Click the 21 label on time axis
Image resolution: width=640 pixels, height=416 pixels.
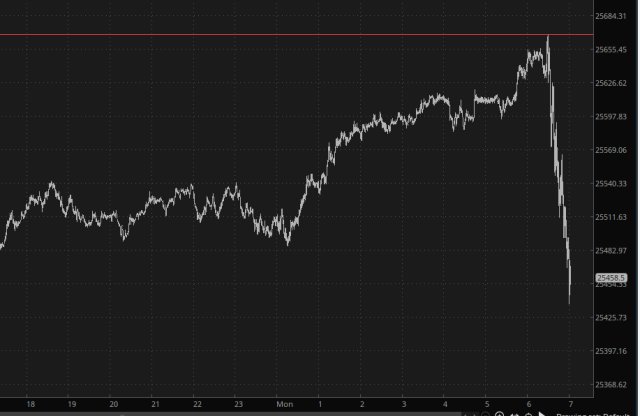[x=156, y=404]
